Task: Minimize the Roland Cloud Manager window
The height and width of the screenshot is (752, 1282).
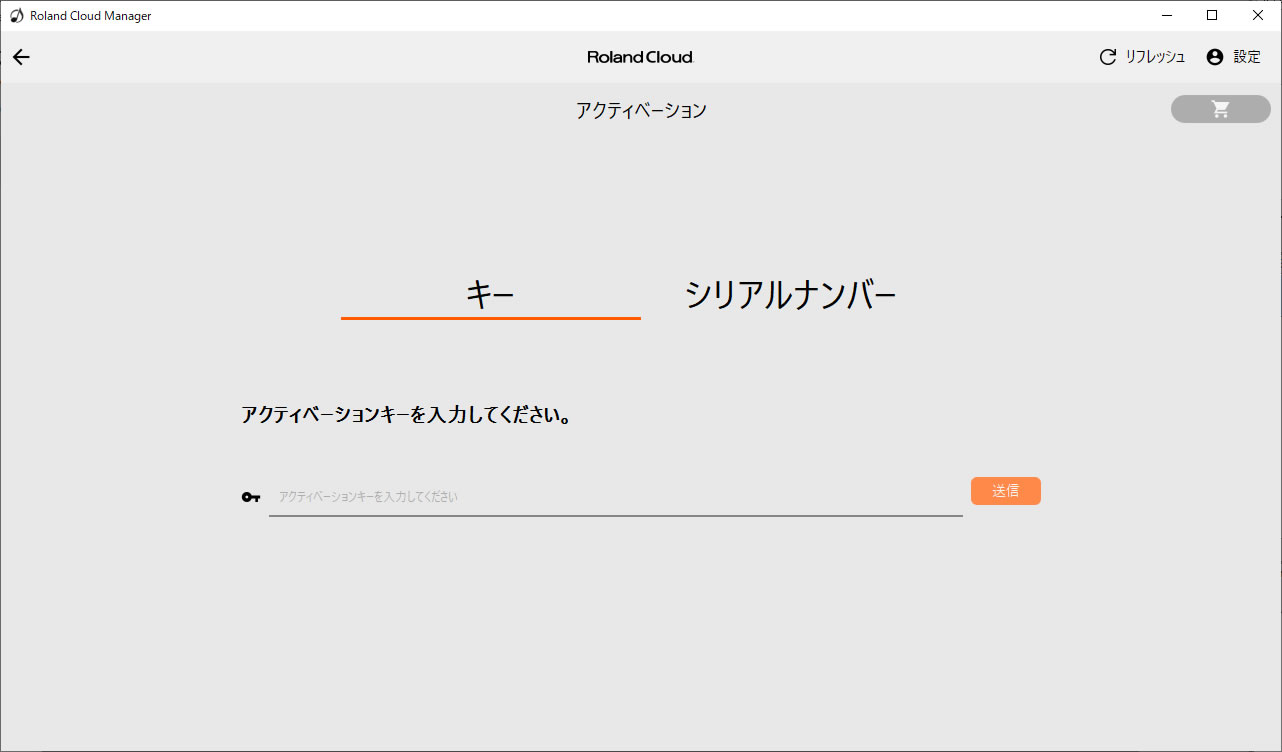Action: click(x=1167, y=15)
